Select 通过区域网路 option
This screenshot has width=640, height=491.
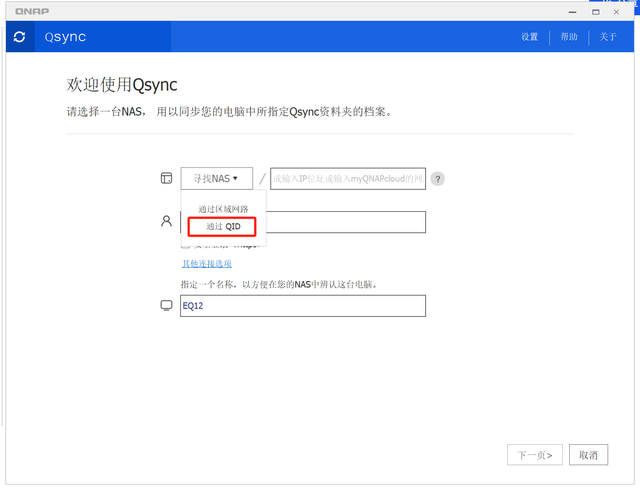point(223,209)
